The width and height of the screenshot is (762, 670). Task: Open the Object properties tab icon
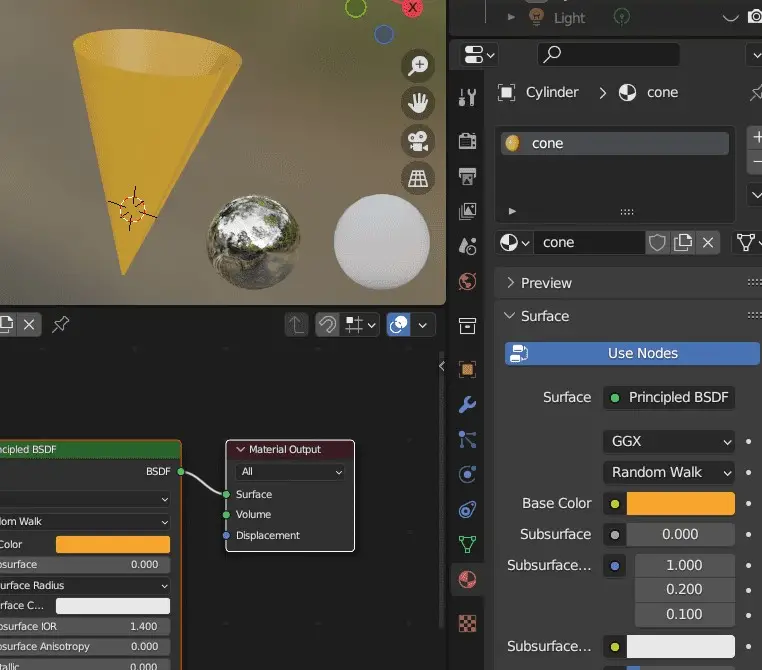click(467, 369)
